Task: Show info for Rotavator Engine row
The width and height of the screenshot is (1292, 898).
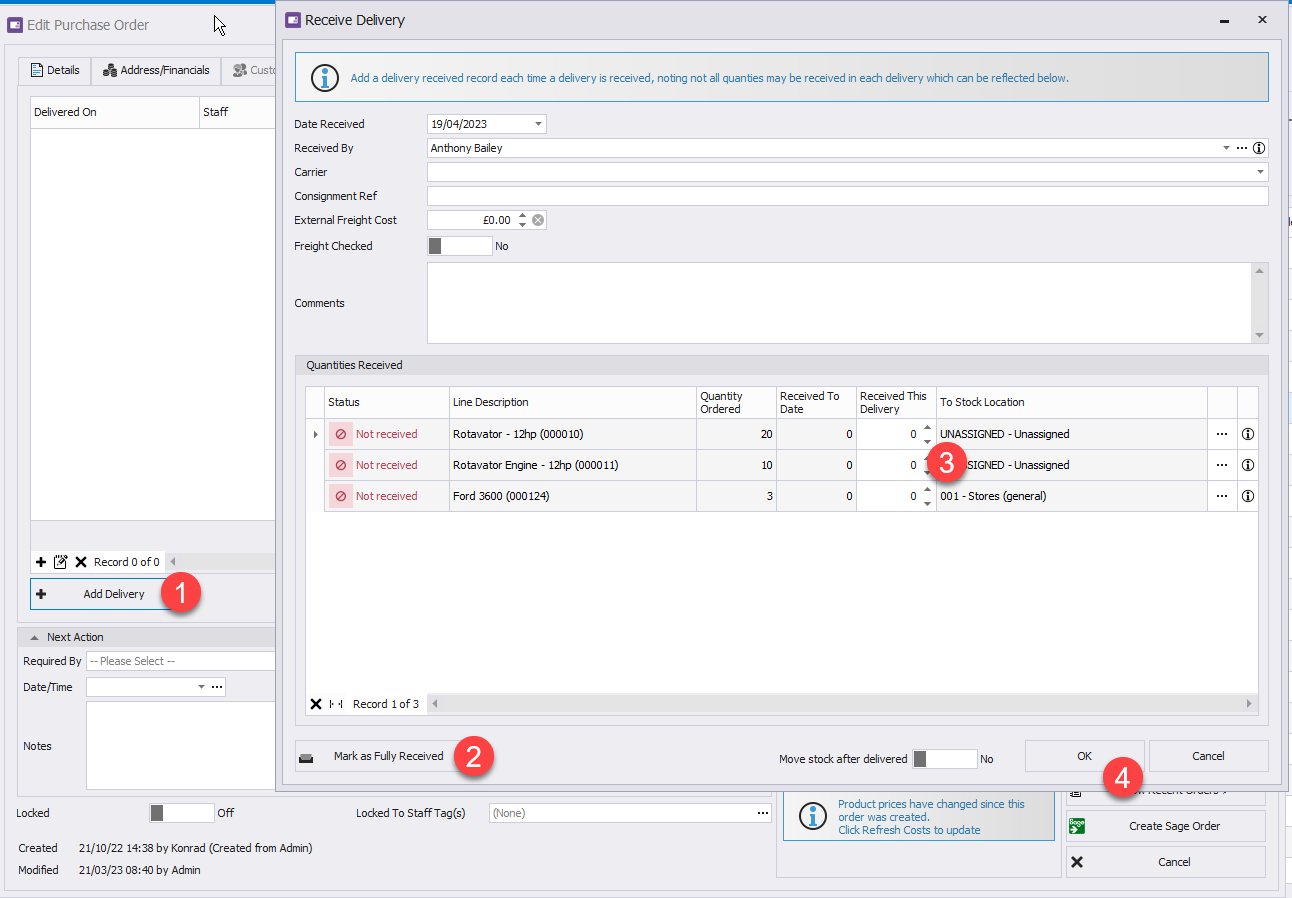Action: [x=1248, y=465]
